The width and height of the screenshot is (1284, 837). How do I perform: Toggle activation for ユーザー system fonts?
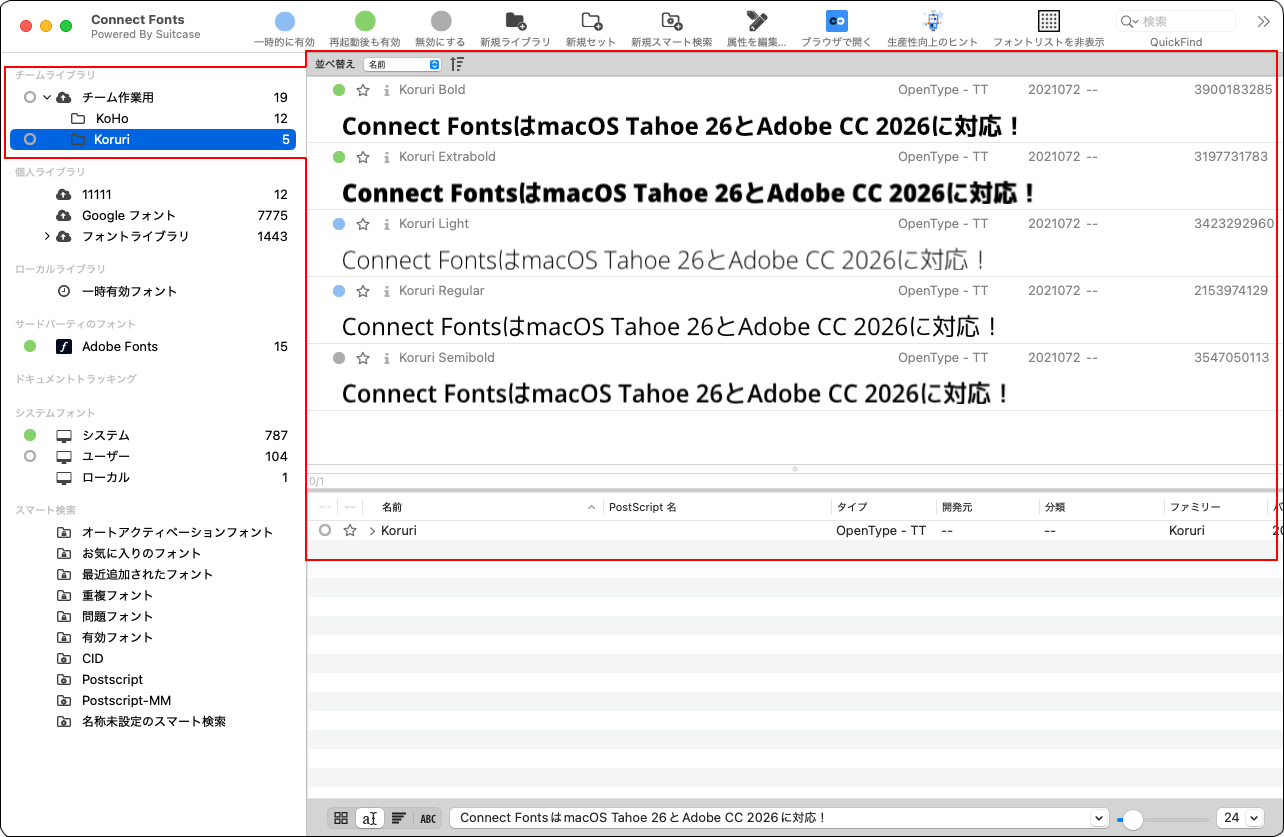coord(30,456)
